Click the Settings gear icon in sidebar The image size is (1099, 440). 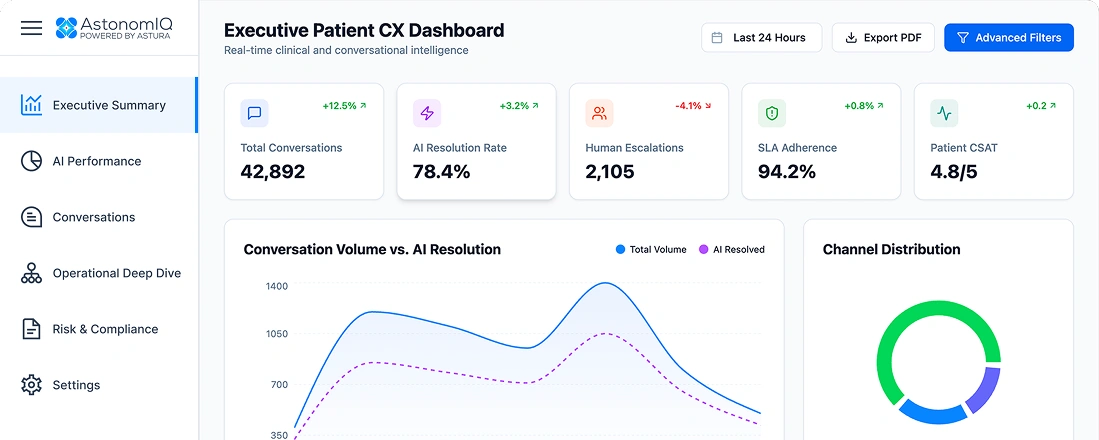(x=32, y=385)
